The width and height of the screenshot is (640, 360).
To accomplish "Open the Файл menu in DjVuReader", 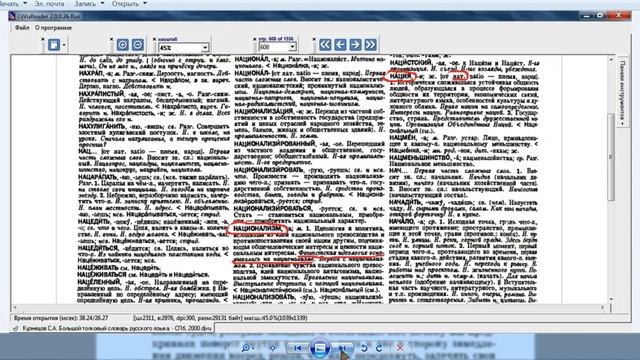I will [x=22, y=28].
